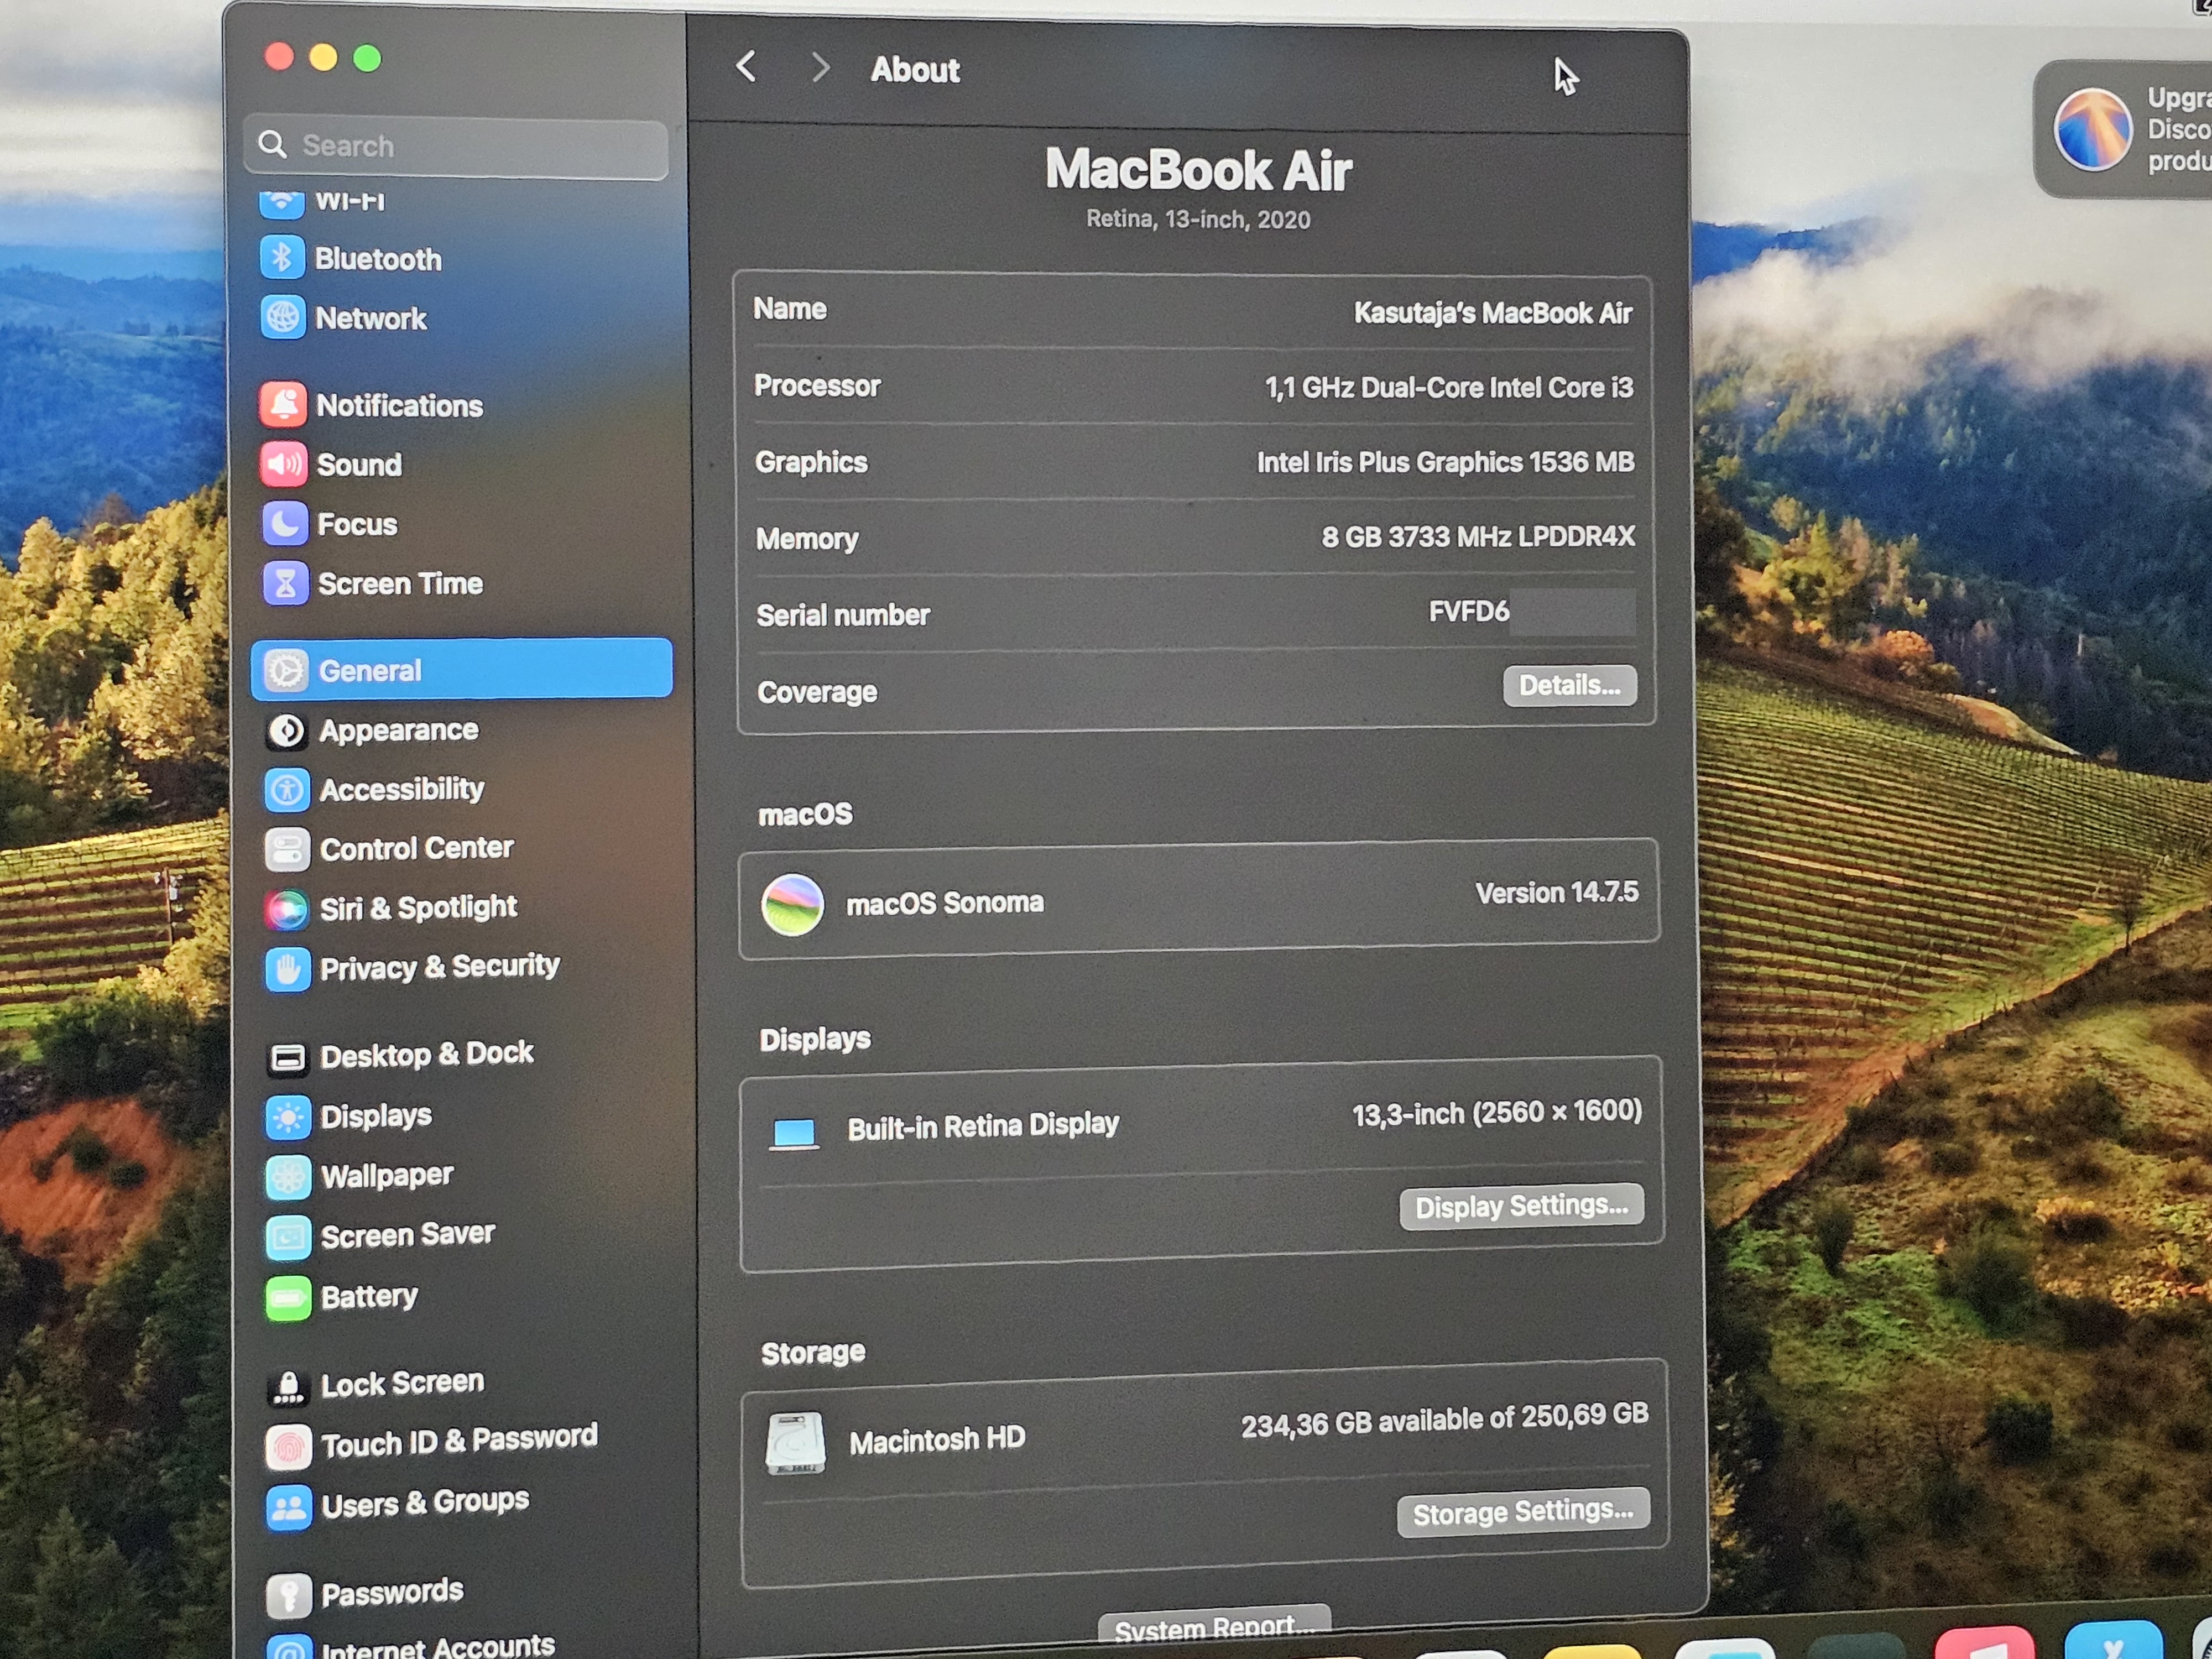Open Storage Settings button
2212x1659 pixels.
tap(1522, 1512)
